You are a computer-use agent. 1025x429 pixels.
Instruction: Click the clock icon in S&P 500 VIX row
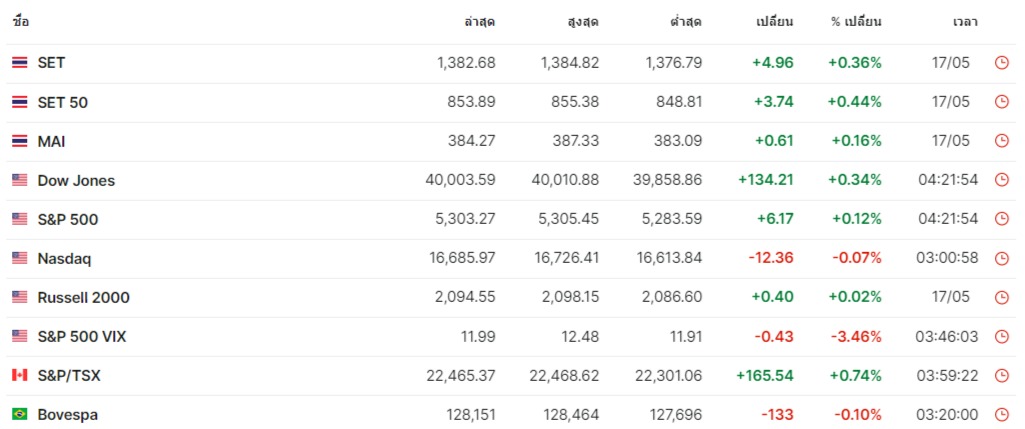[1002, 336]
